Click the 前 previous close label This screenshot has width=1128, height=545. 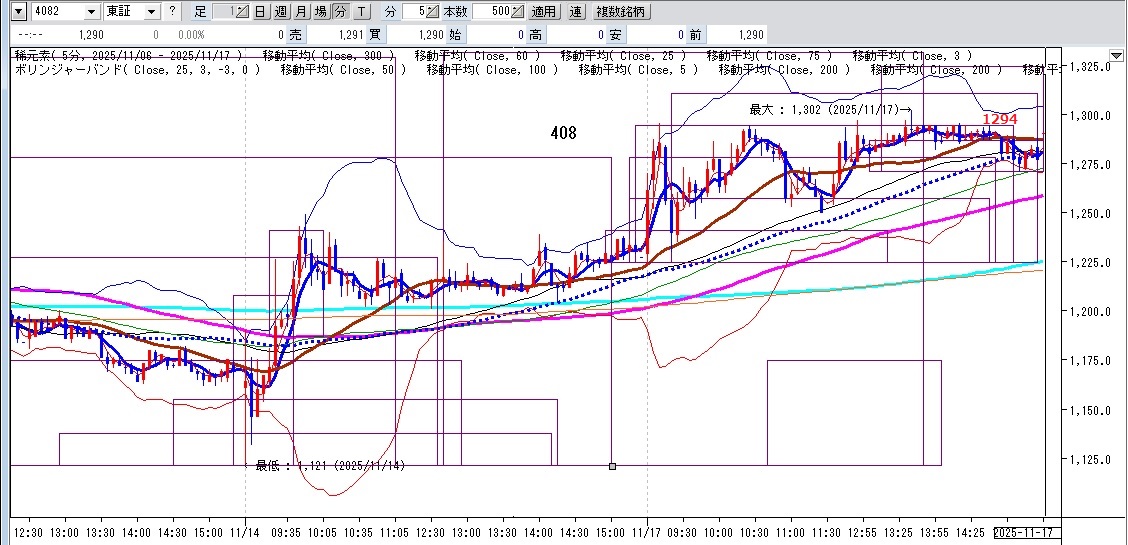tap(695, 35)
